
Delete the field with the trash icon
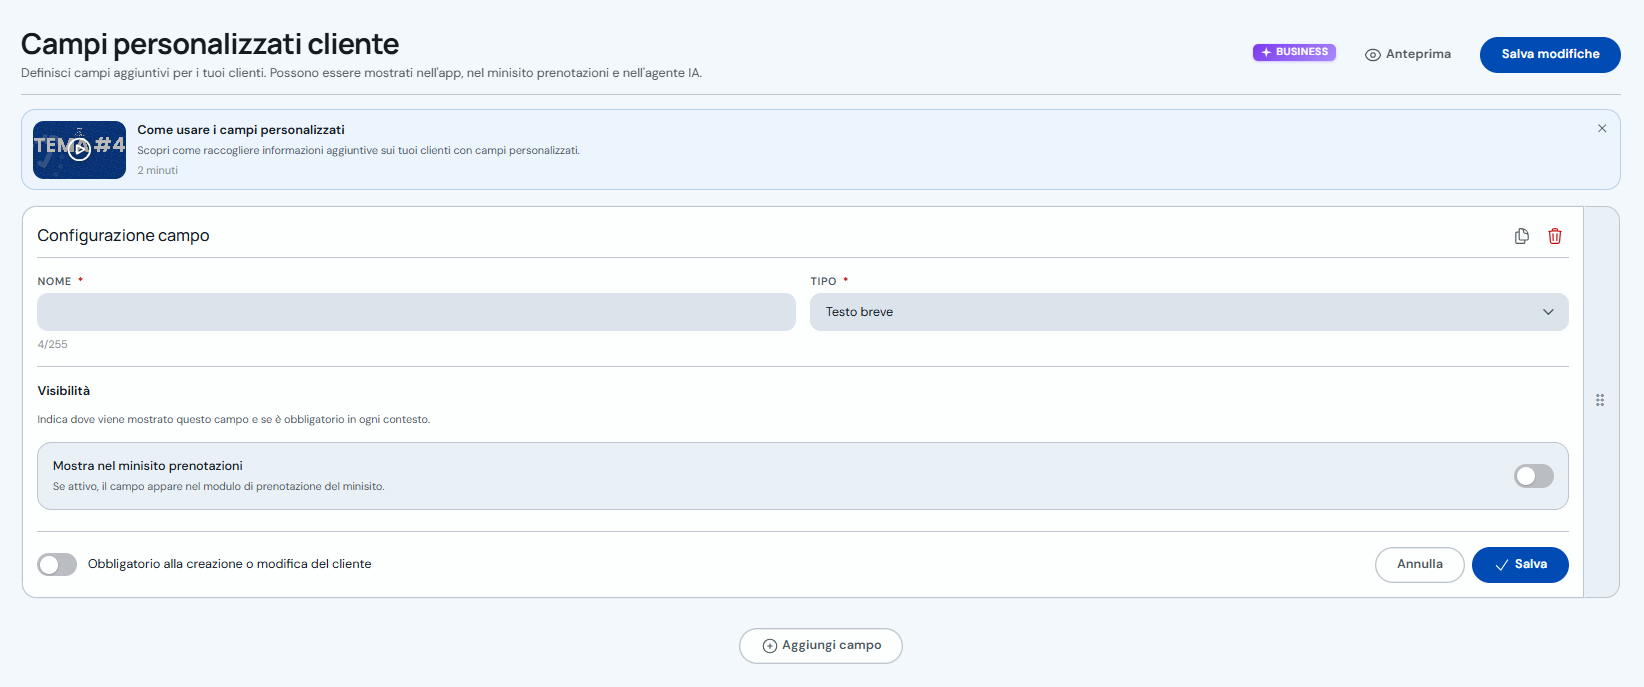point(1555,236)
